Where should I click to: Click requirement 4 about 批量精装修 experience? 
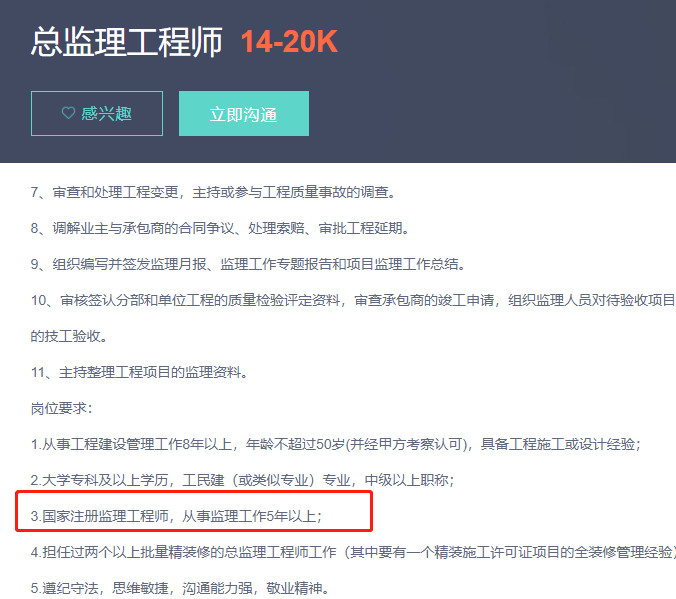pos(350,552)
